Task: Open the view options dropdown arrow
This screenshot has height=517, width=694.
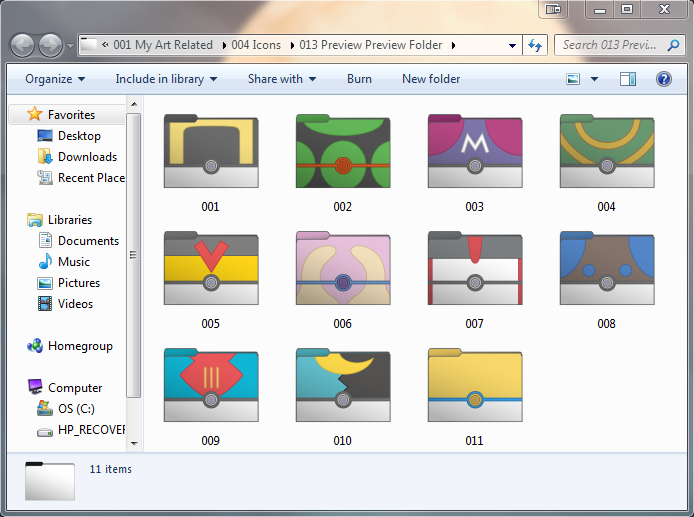Action: (x=594, y=79)
